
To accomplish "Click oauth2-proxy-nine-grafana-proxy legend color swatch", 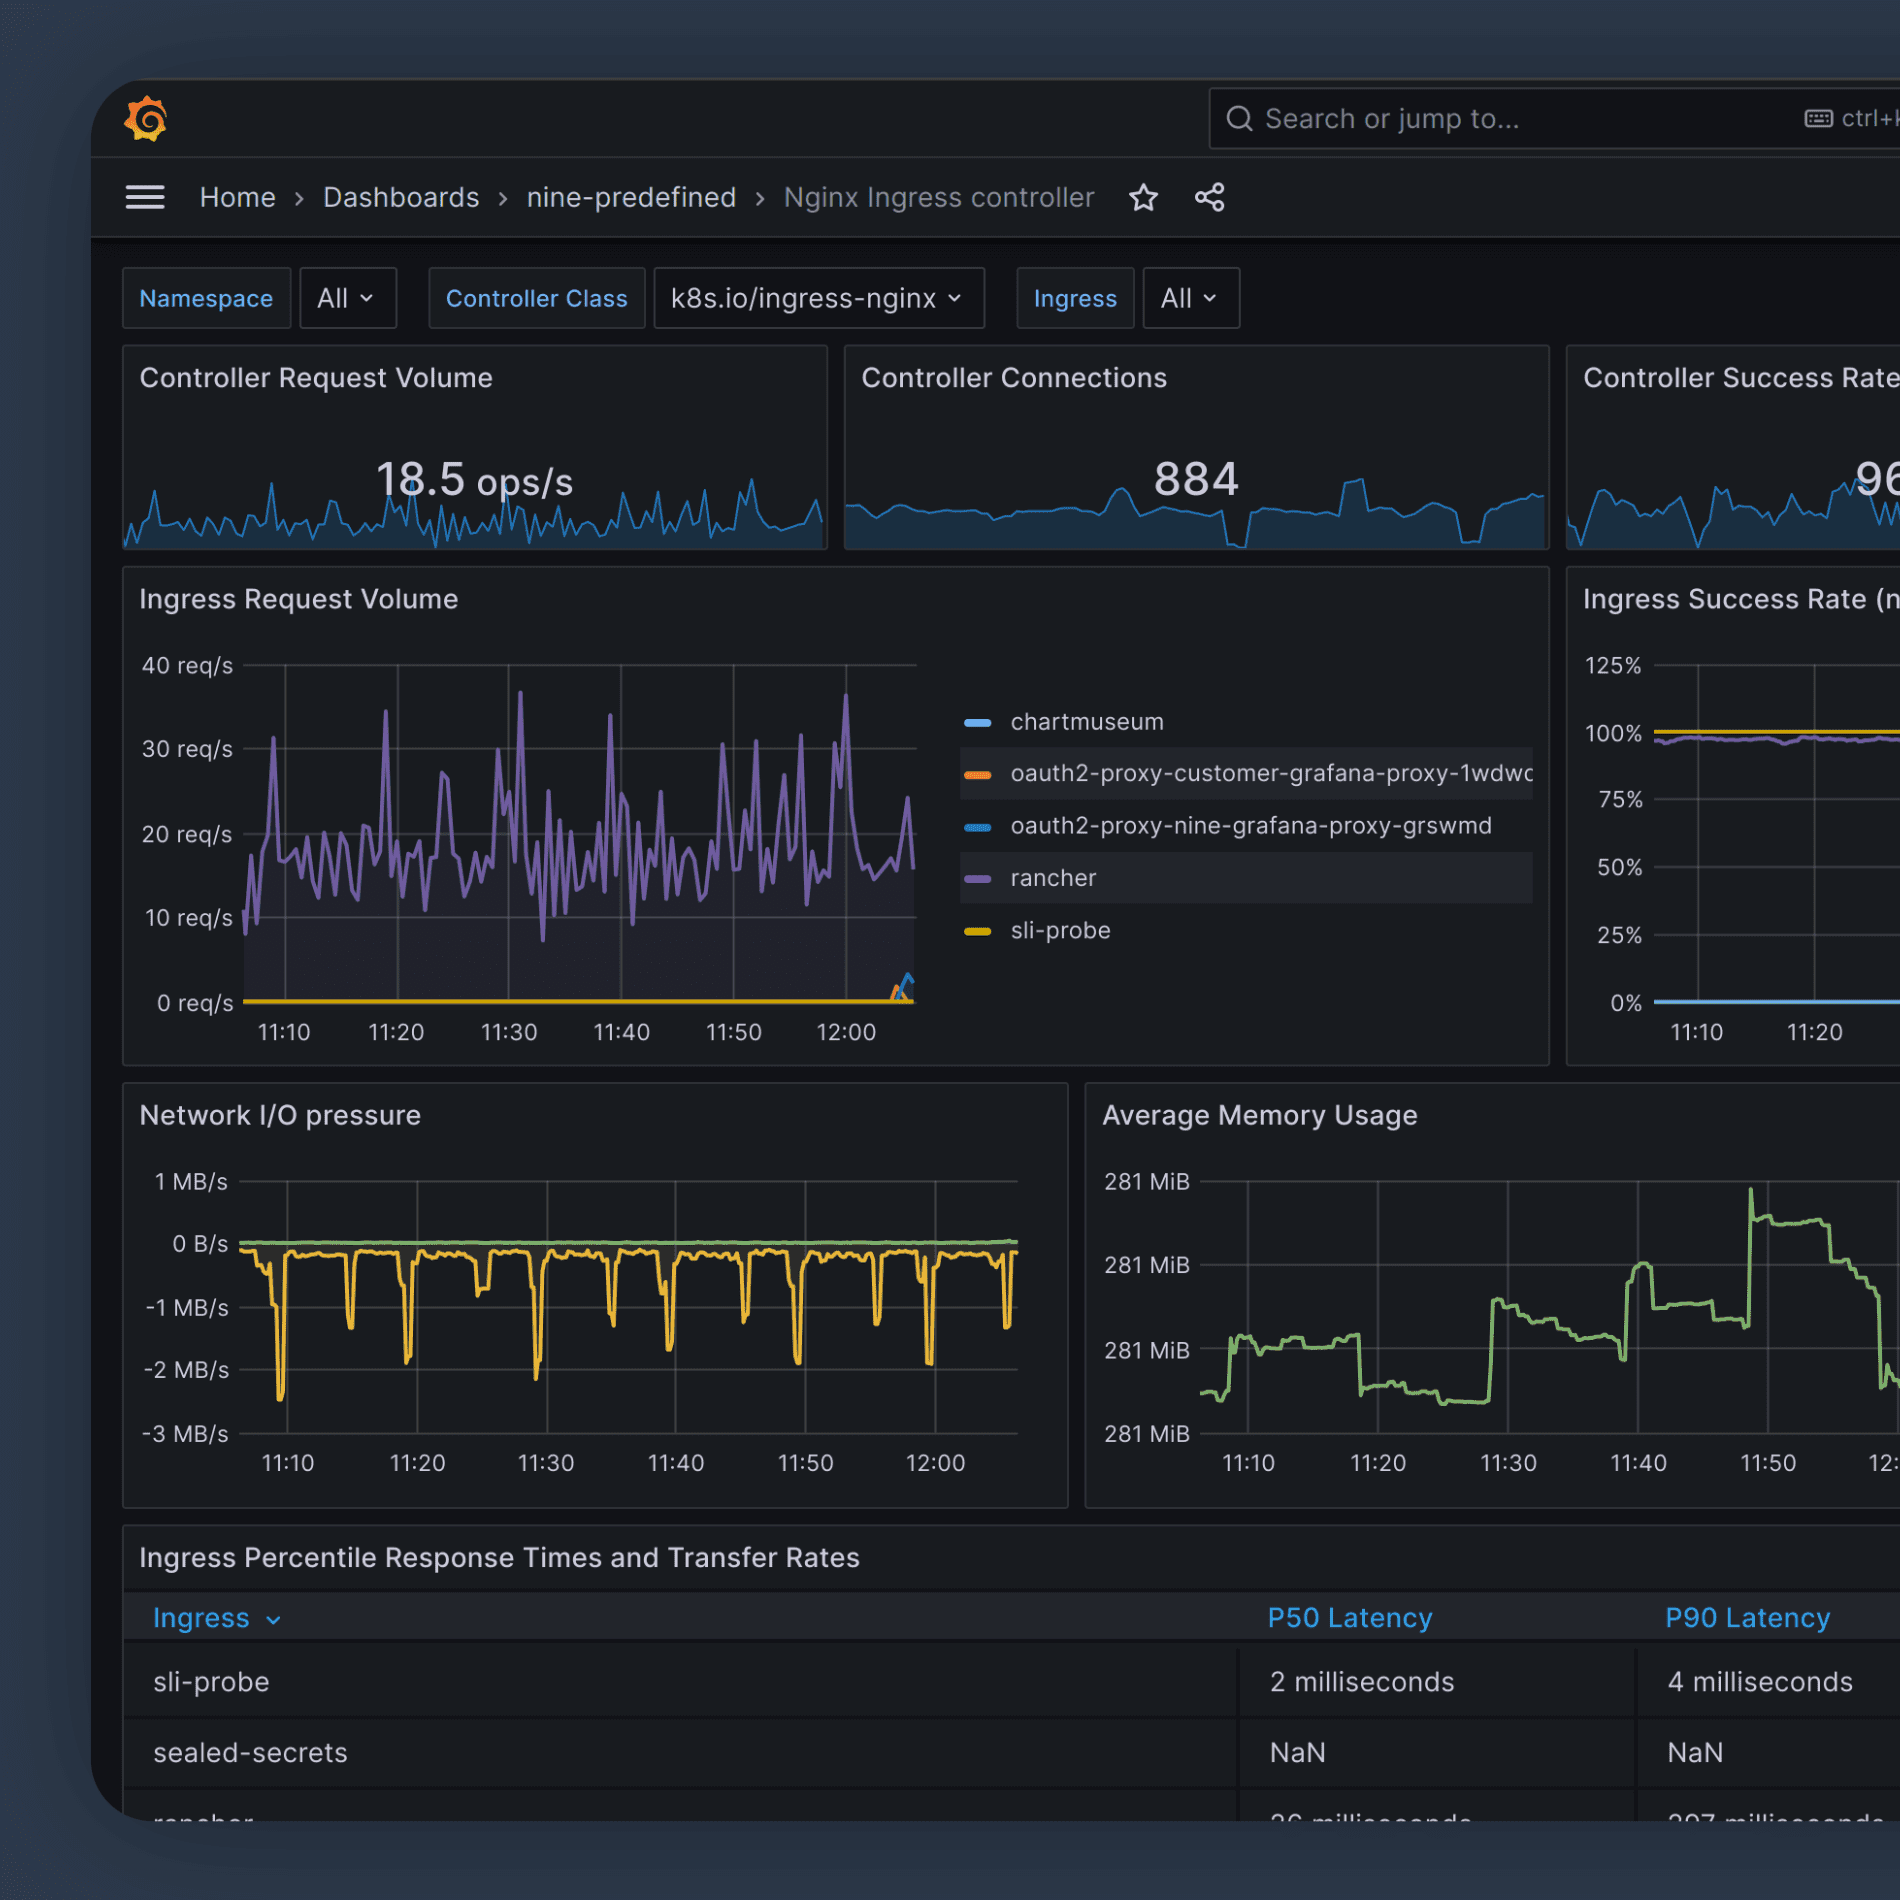I will pos(977,827).
